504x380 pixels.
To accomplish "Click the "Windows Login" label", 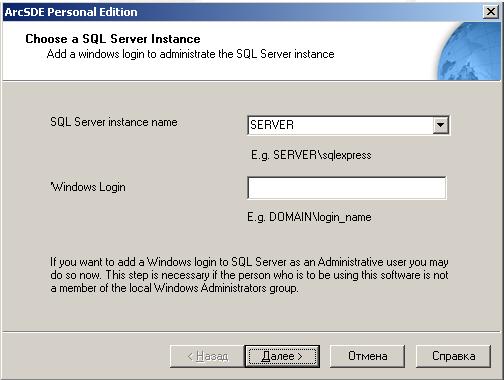I will coord(88,187).
